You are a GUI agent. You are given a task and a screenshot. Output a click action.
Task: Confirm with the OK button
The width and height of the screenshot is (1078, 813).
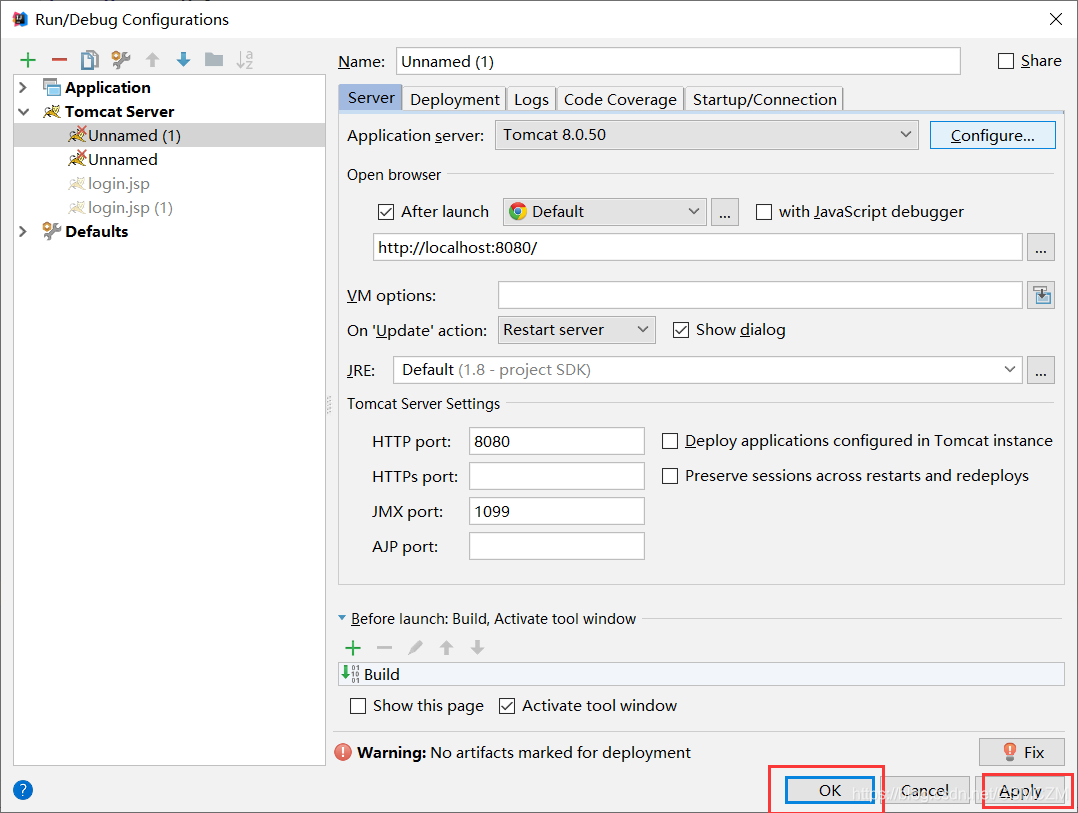(x=830, y=790)
